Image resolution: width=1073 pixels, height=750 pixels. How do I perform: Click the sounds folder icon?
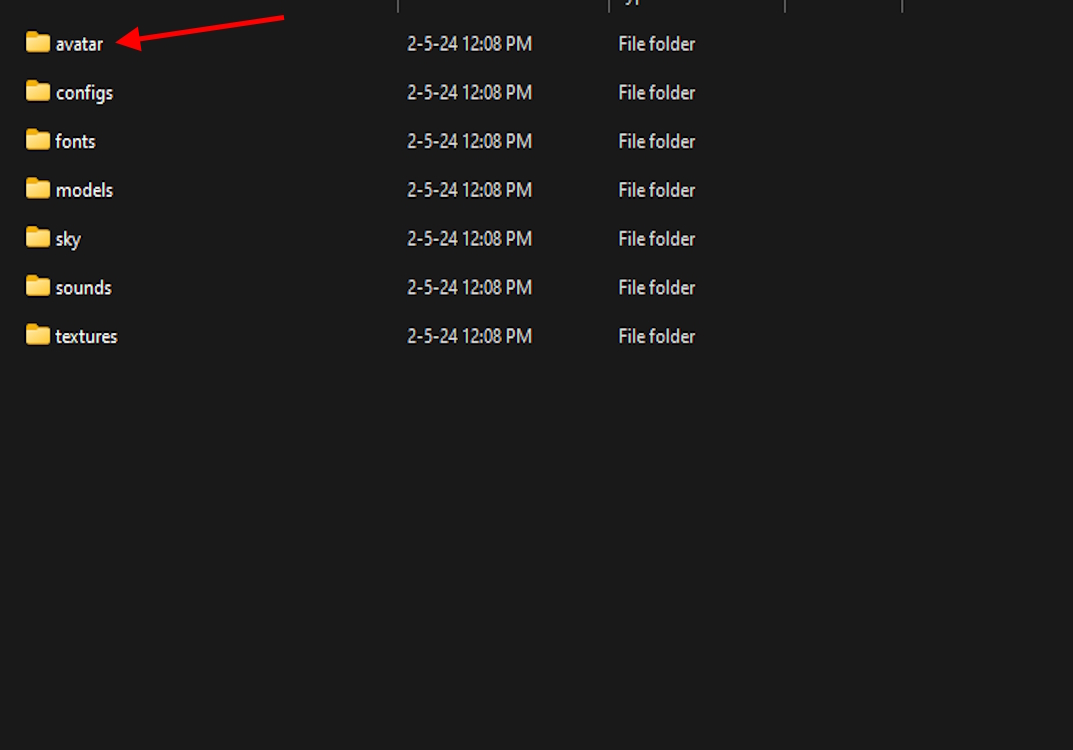(x=38, y=286)
